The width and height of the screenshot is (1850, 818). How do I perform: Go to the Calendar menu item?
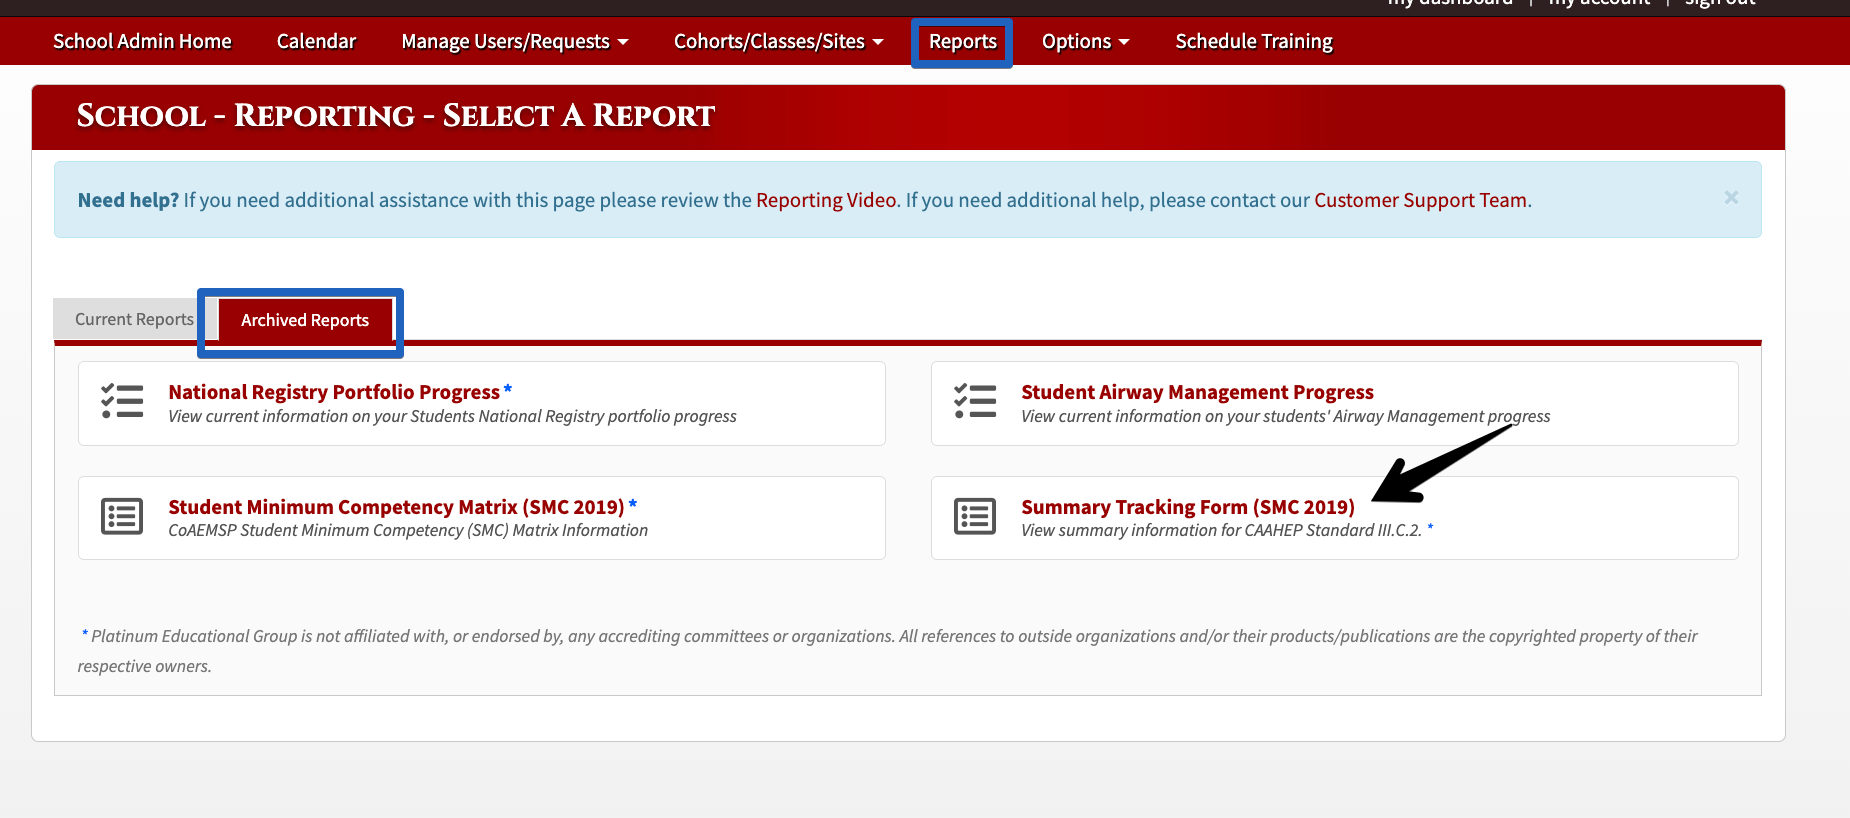(316, 41)
